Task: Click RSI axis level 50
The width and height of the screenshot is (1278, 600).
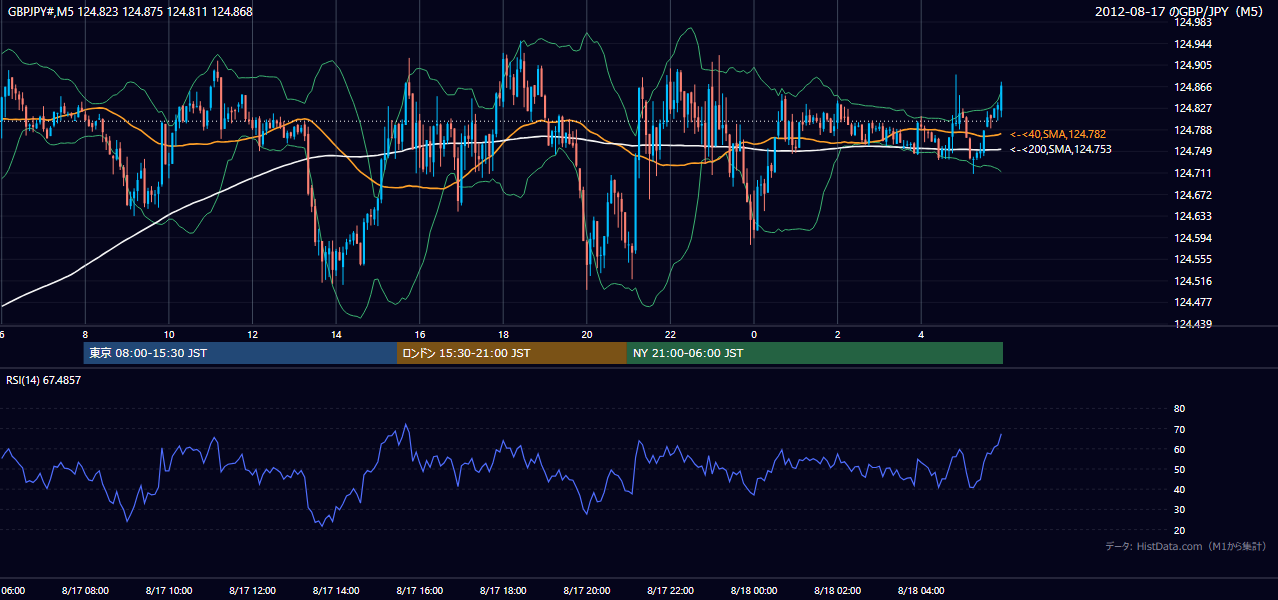Action: (1179, 469)
